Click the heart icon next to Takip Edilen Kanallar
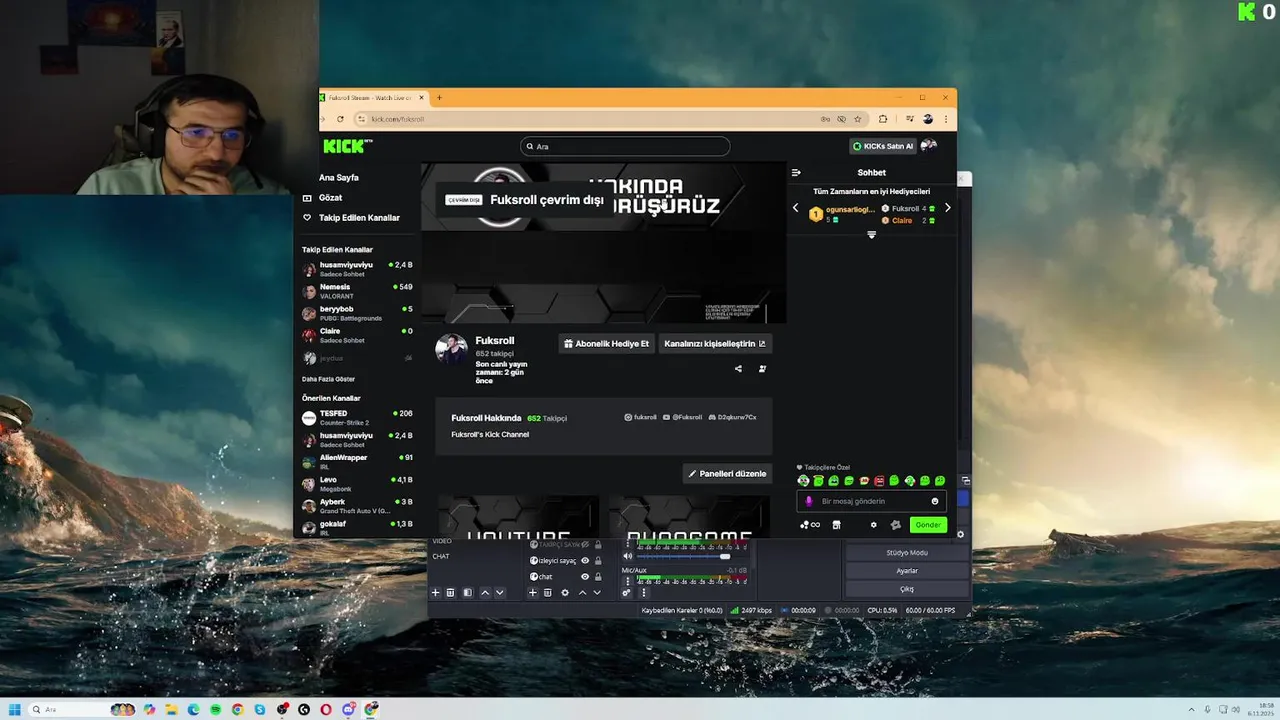Image resolution: width=1280 pixels, height=720 pixels. tap(307, 218)
